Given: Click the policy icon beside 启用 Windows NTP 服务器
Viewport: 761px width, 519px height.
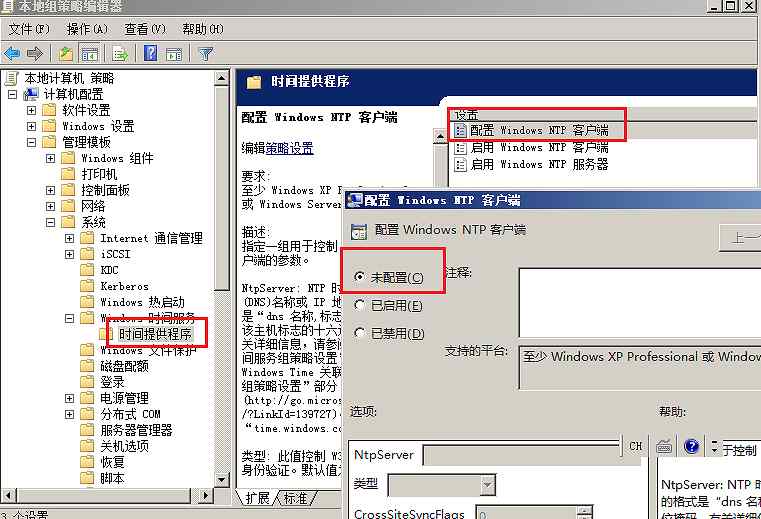Looking at the screenshot, I should [460, 164].
